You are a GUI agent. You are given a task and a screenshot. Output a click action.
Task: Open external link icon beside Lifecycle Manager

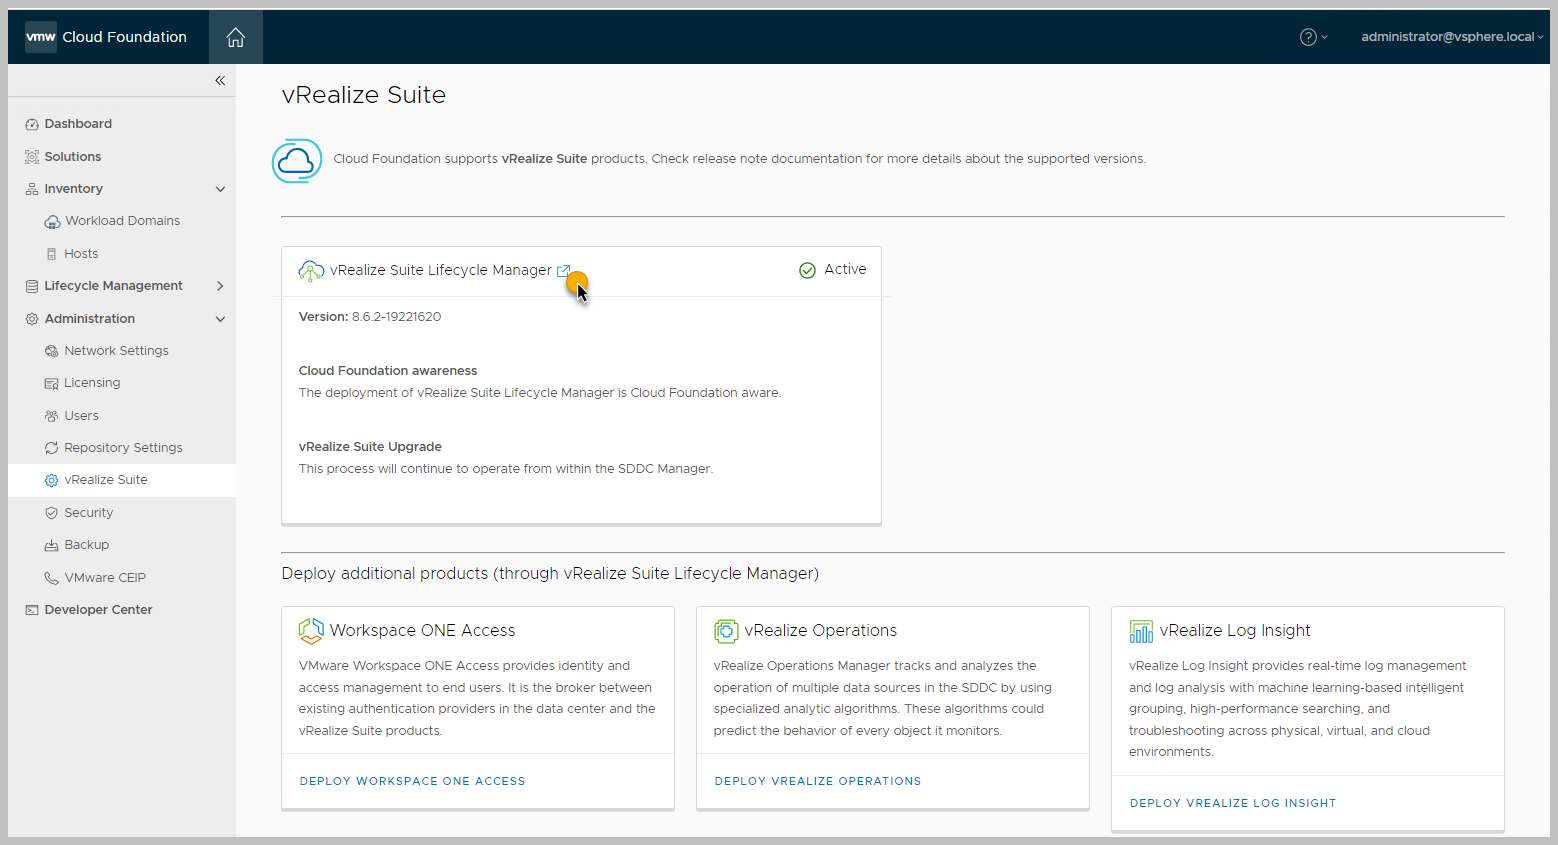(563, 271)
